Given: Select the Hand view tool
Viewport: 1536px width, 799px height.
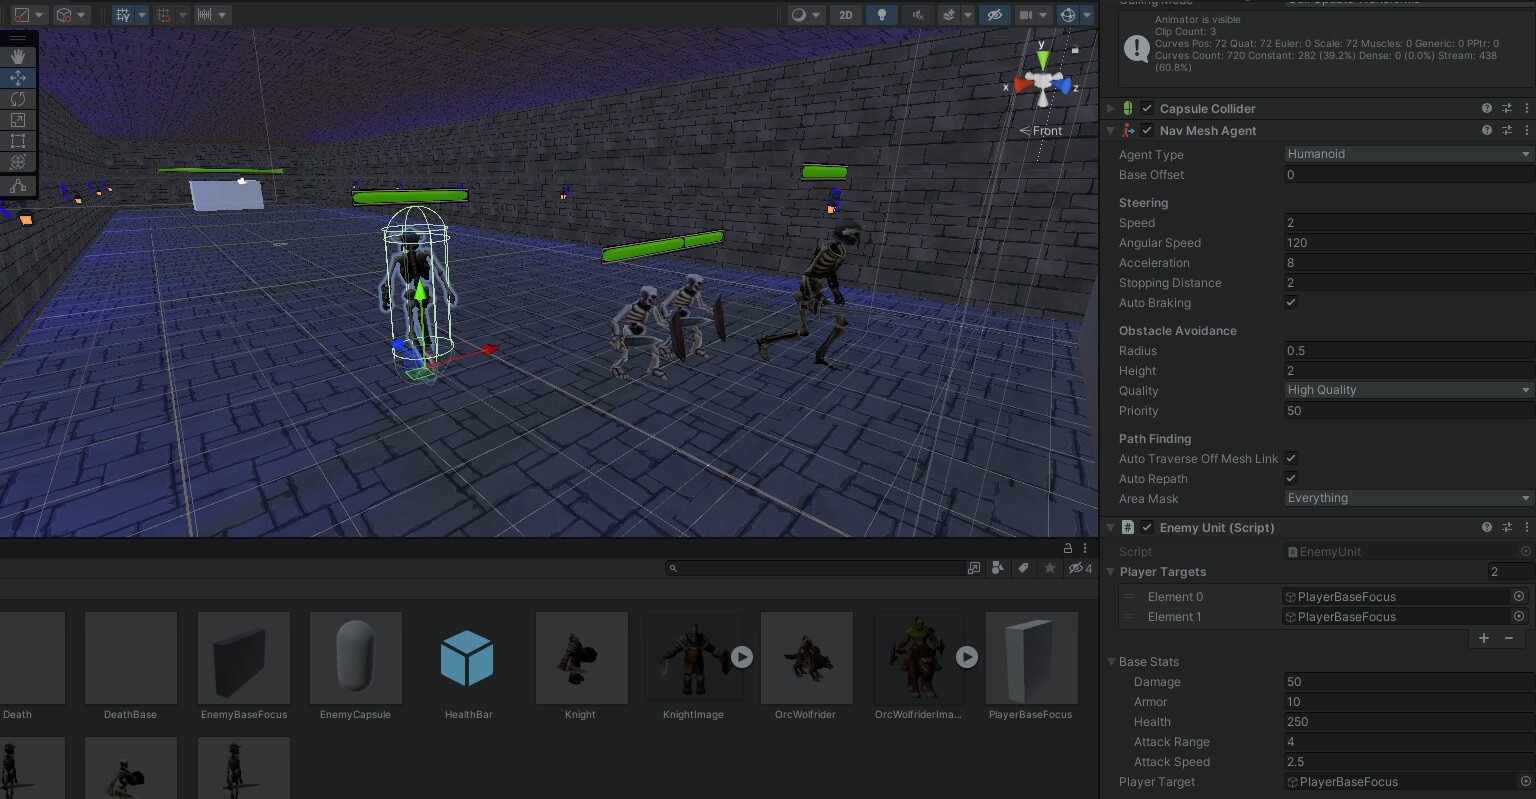Looking at the screenshot, I should [18, 57].
